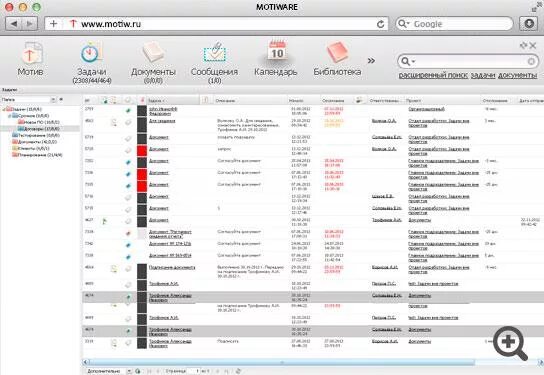Click the browser Back arrow button
This screenshot has width=544, height=375.
pyautogui.click(x=14, y=24)
